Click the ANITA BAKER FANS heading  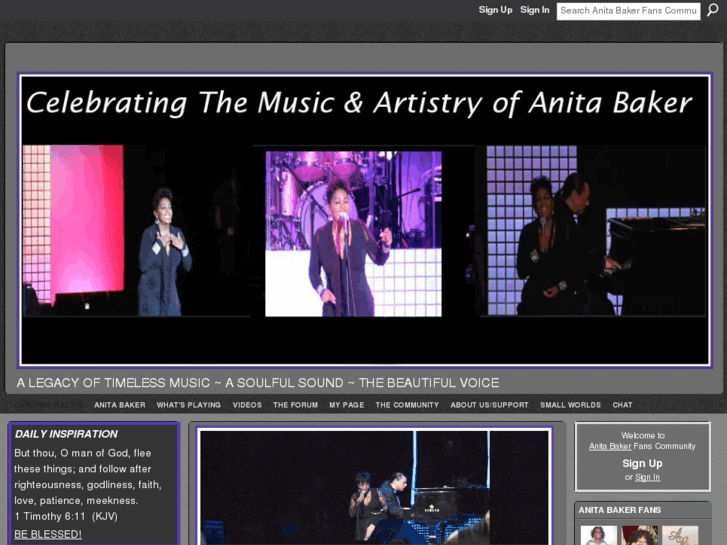[x=619, y=510]
